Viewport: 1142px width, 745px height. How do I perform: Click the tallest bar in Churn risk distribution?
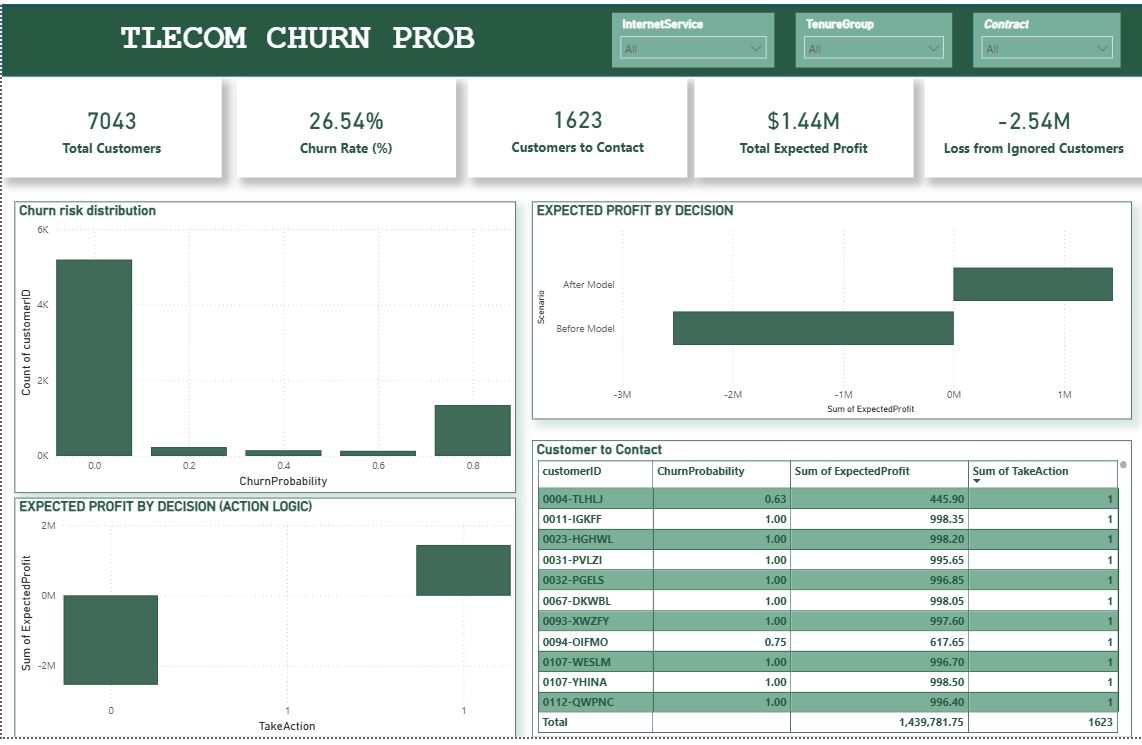click(x=95, y=355)
